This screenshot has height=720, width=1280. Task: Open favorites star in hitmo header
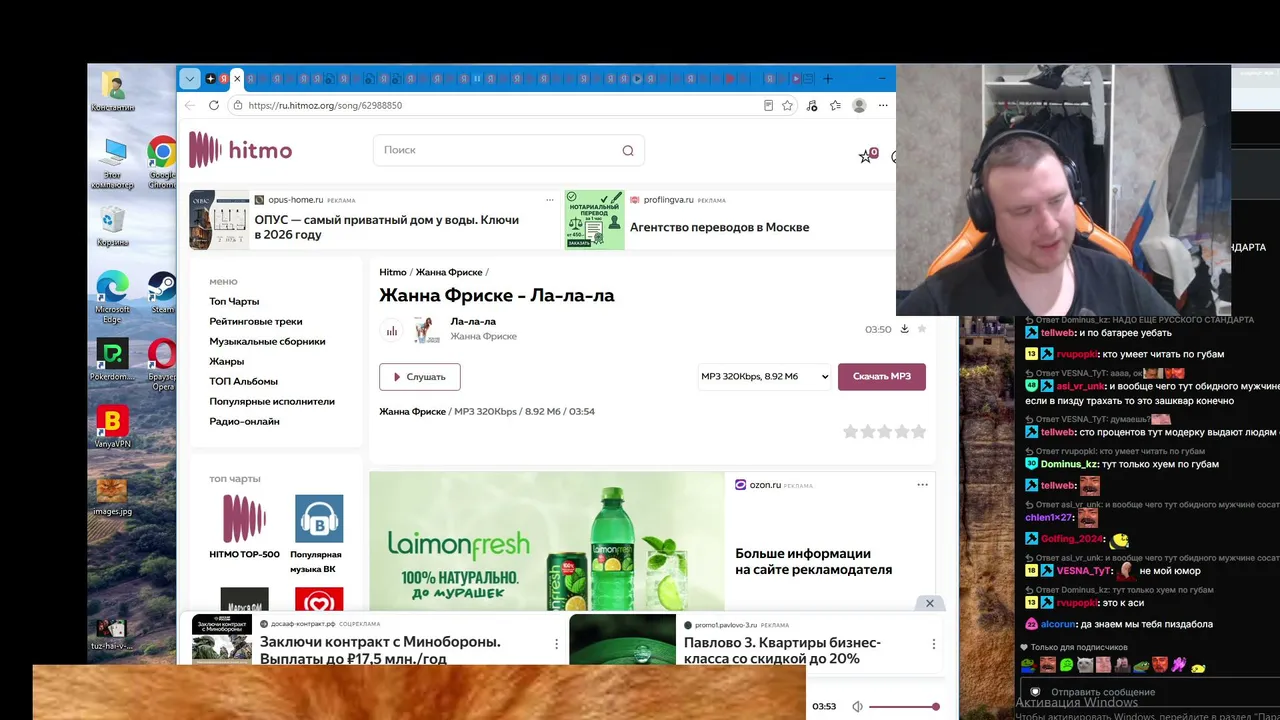click(866, 156)
